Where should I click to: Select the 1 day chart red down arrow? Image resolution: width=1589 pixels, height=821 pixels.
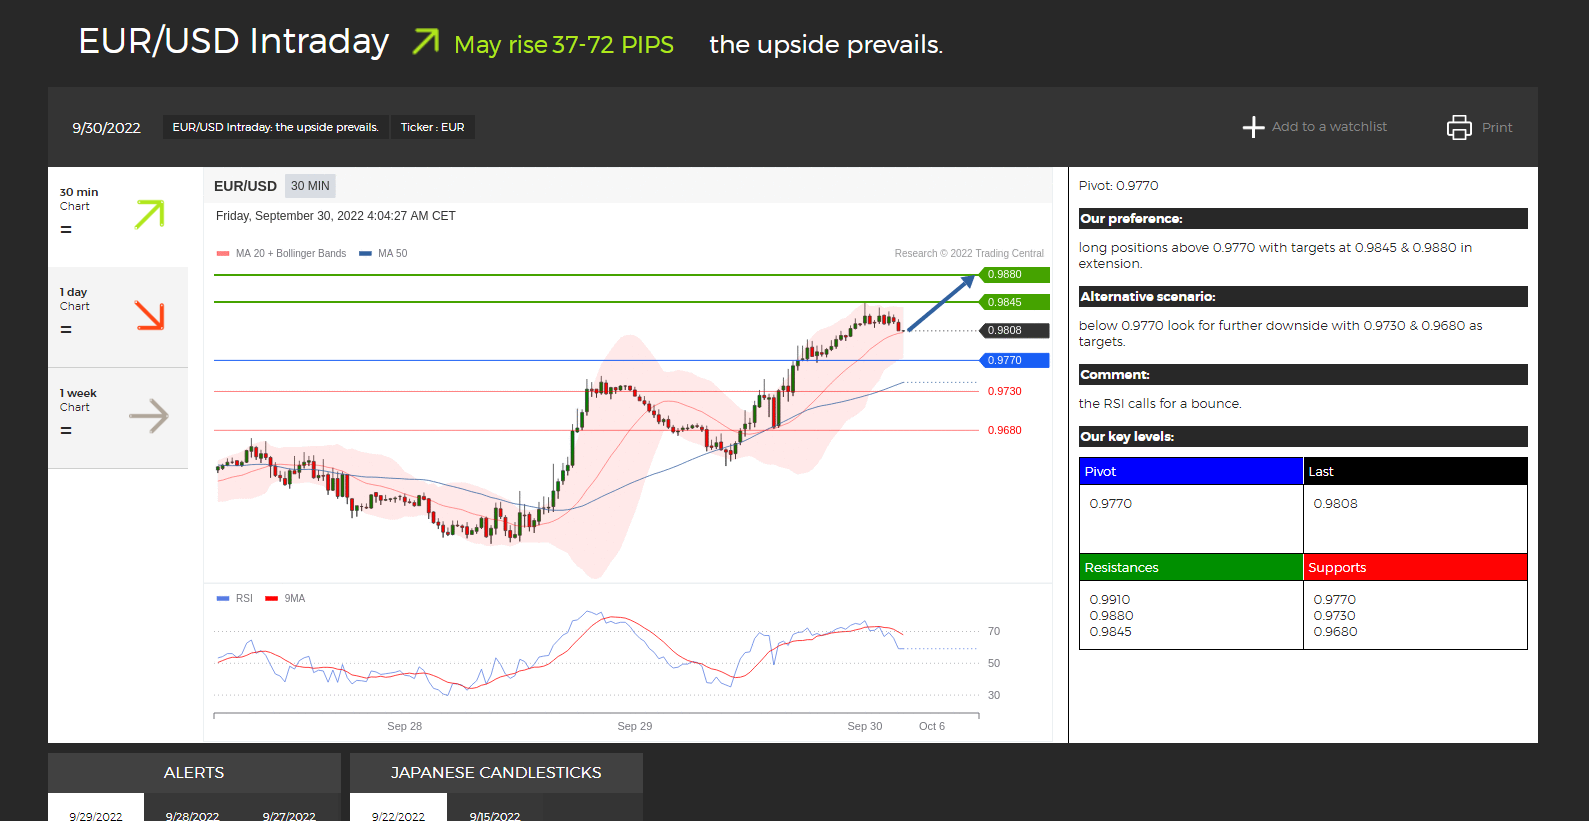coord(149,315)
